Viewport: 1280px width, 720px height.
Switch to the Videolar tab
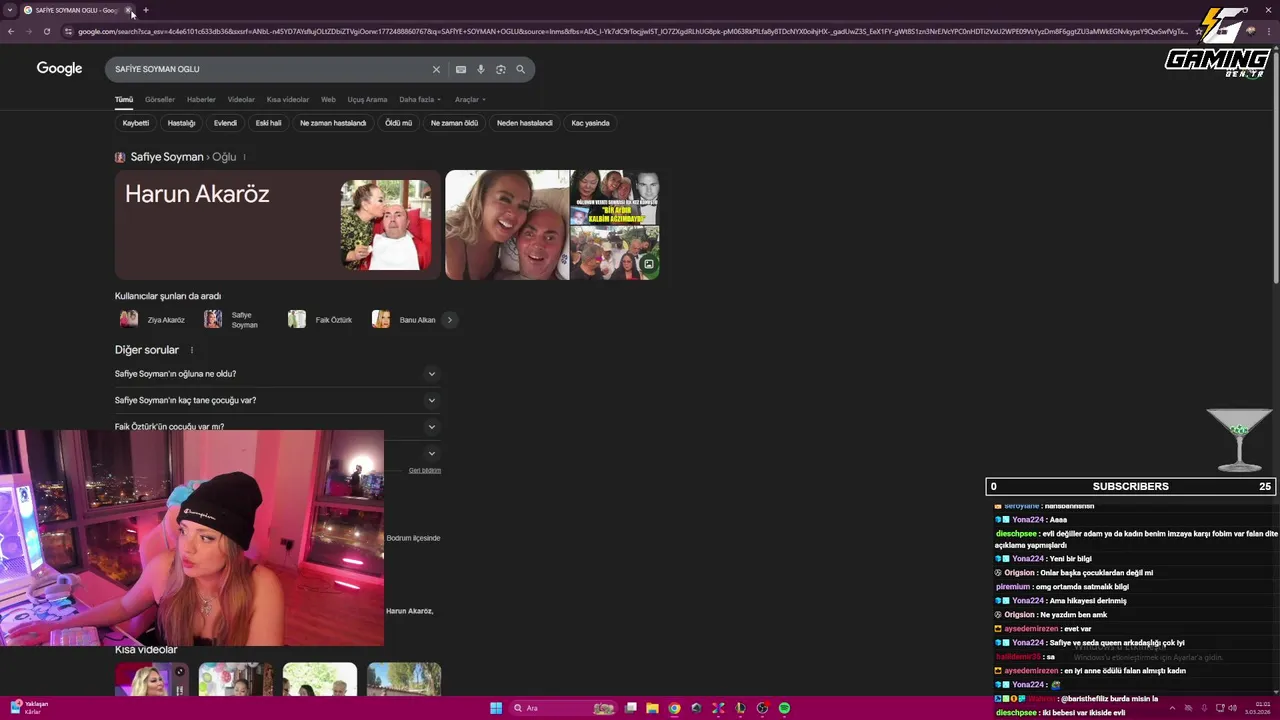coord(241,99)
